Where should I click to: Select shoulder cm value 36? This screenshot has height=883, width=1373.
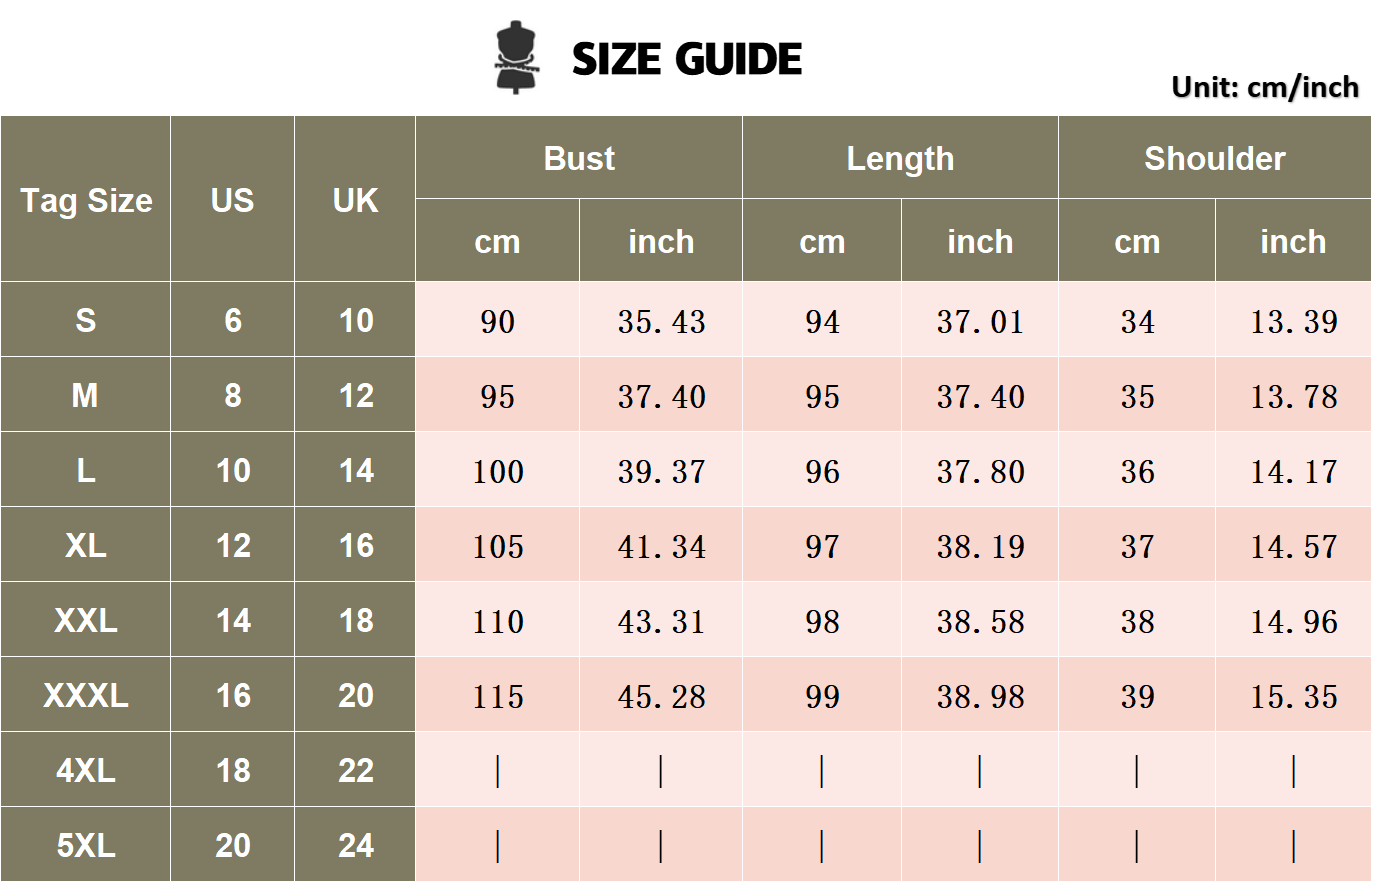[1137, 471]
